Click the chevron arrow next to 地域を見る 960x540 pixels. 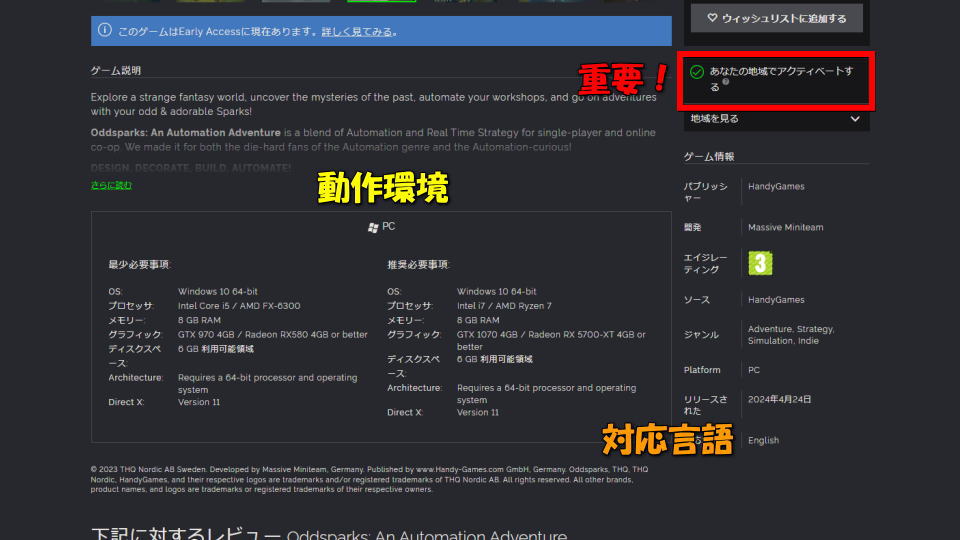(x=855, y=119)
